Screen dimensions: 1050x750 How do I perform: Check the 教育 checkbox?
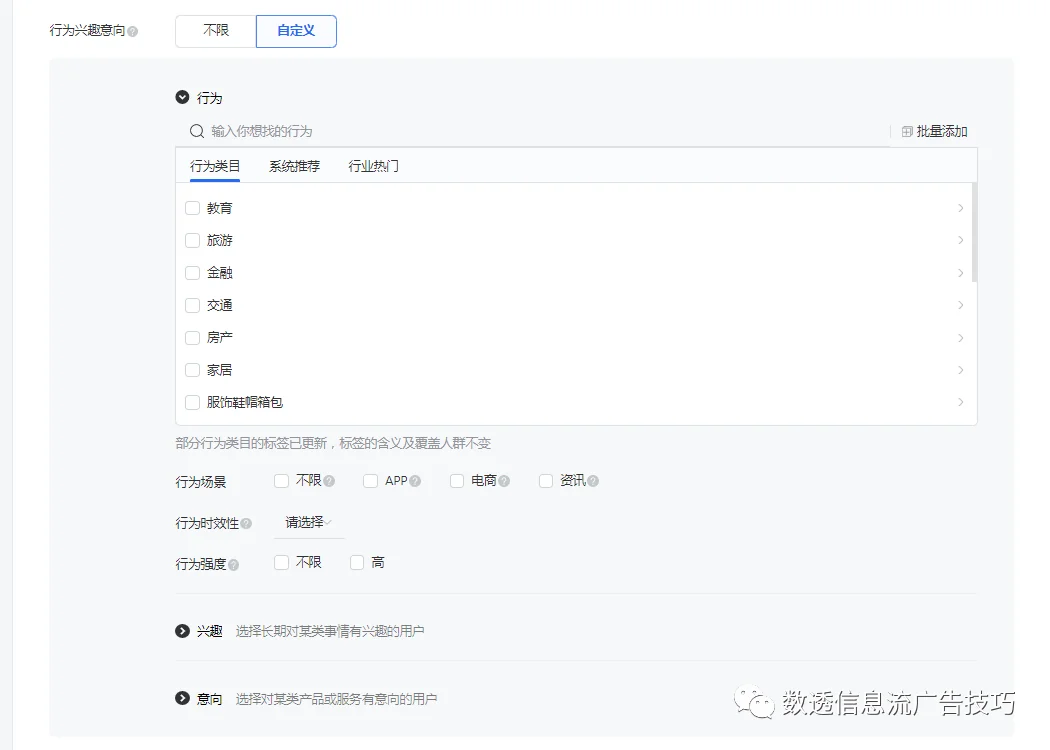coord(192,208)
